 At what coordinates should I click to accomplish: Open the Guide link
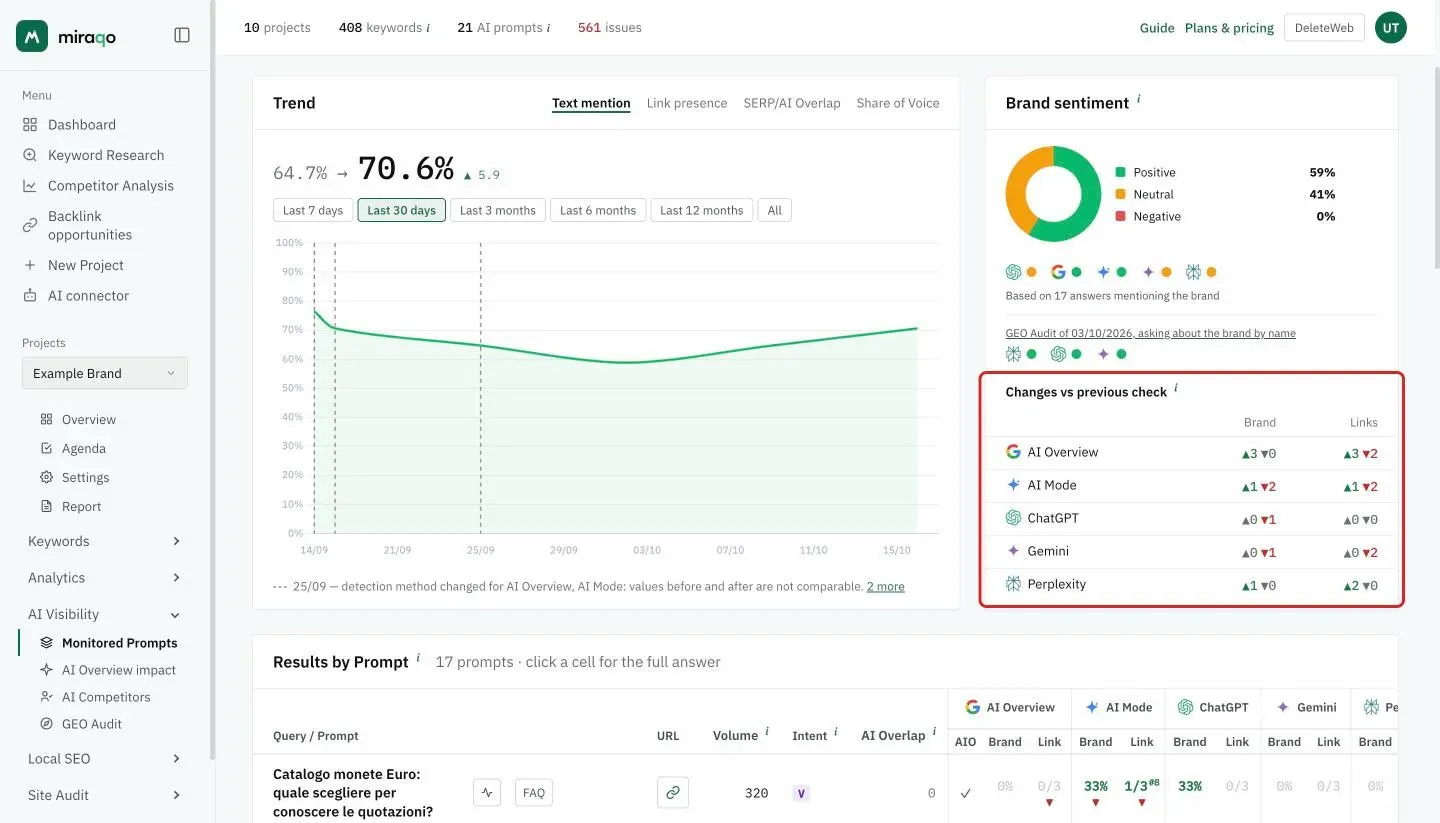(1157, 28)
